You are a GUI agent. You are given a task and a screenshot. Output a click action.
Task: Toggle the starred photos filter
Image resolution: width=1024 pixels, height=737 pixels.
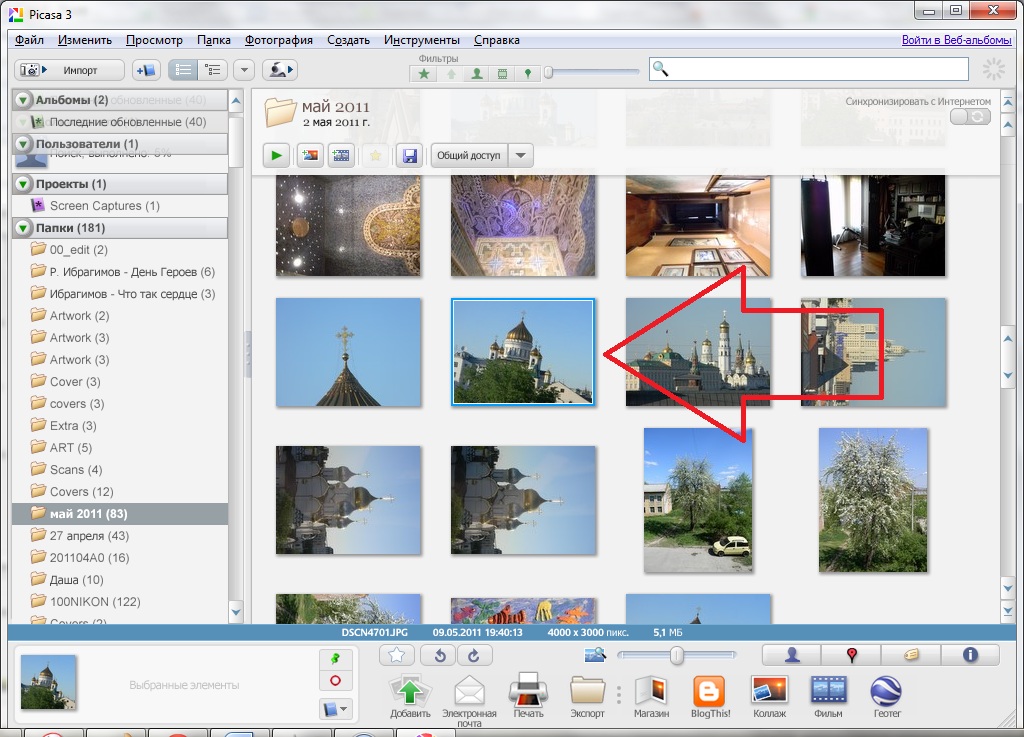point(425,73)
